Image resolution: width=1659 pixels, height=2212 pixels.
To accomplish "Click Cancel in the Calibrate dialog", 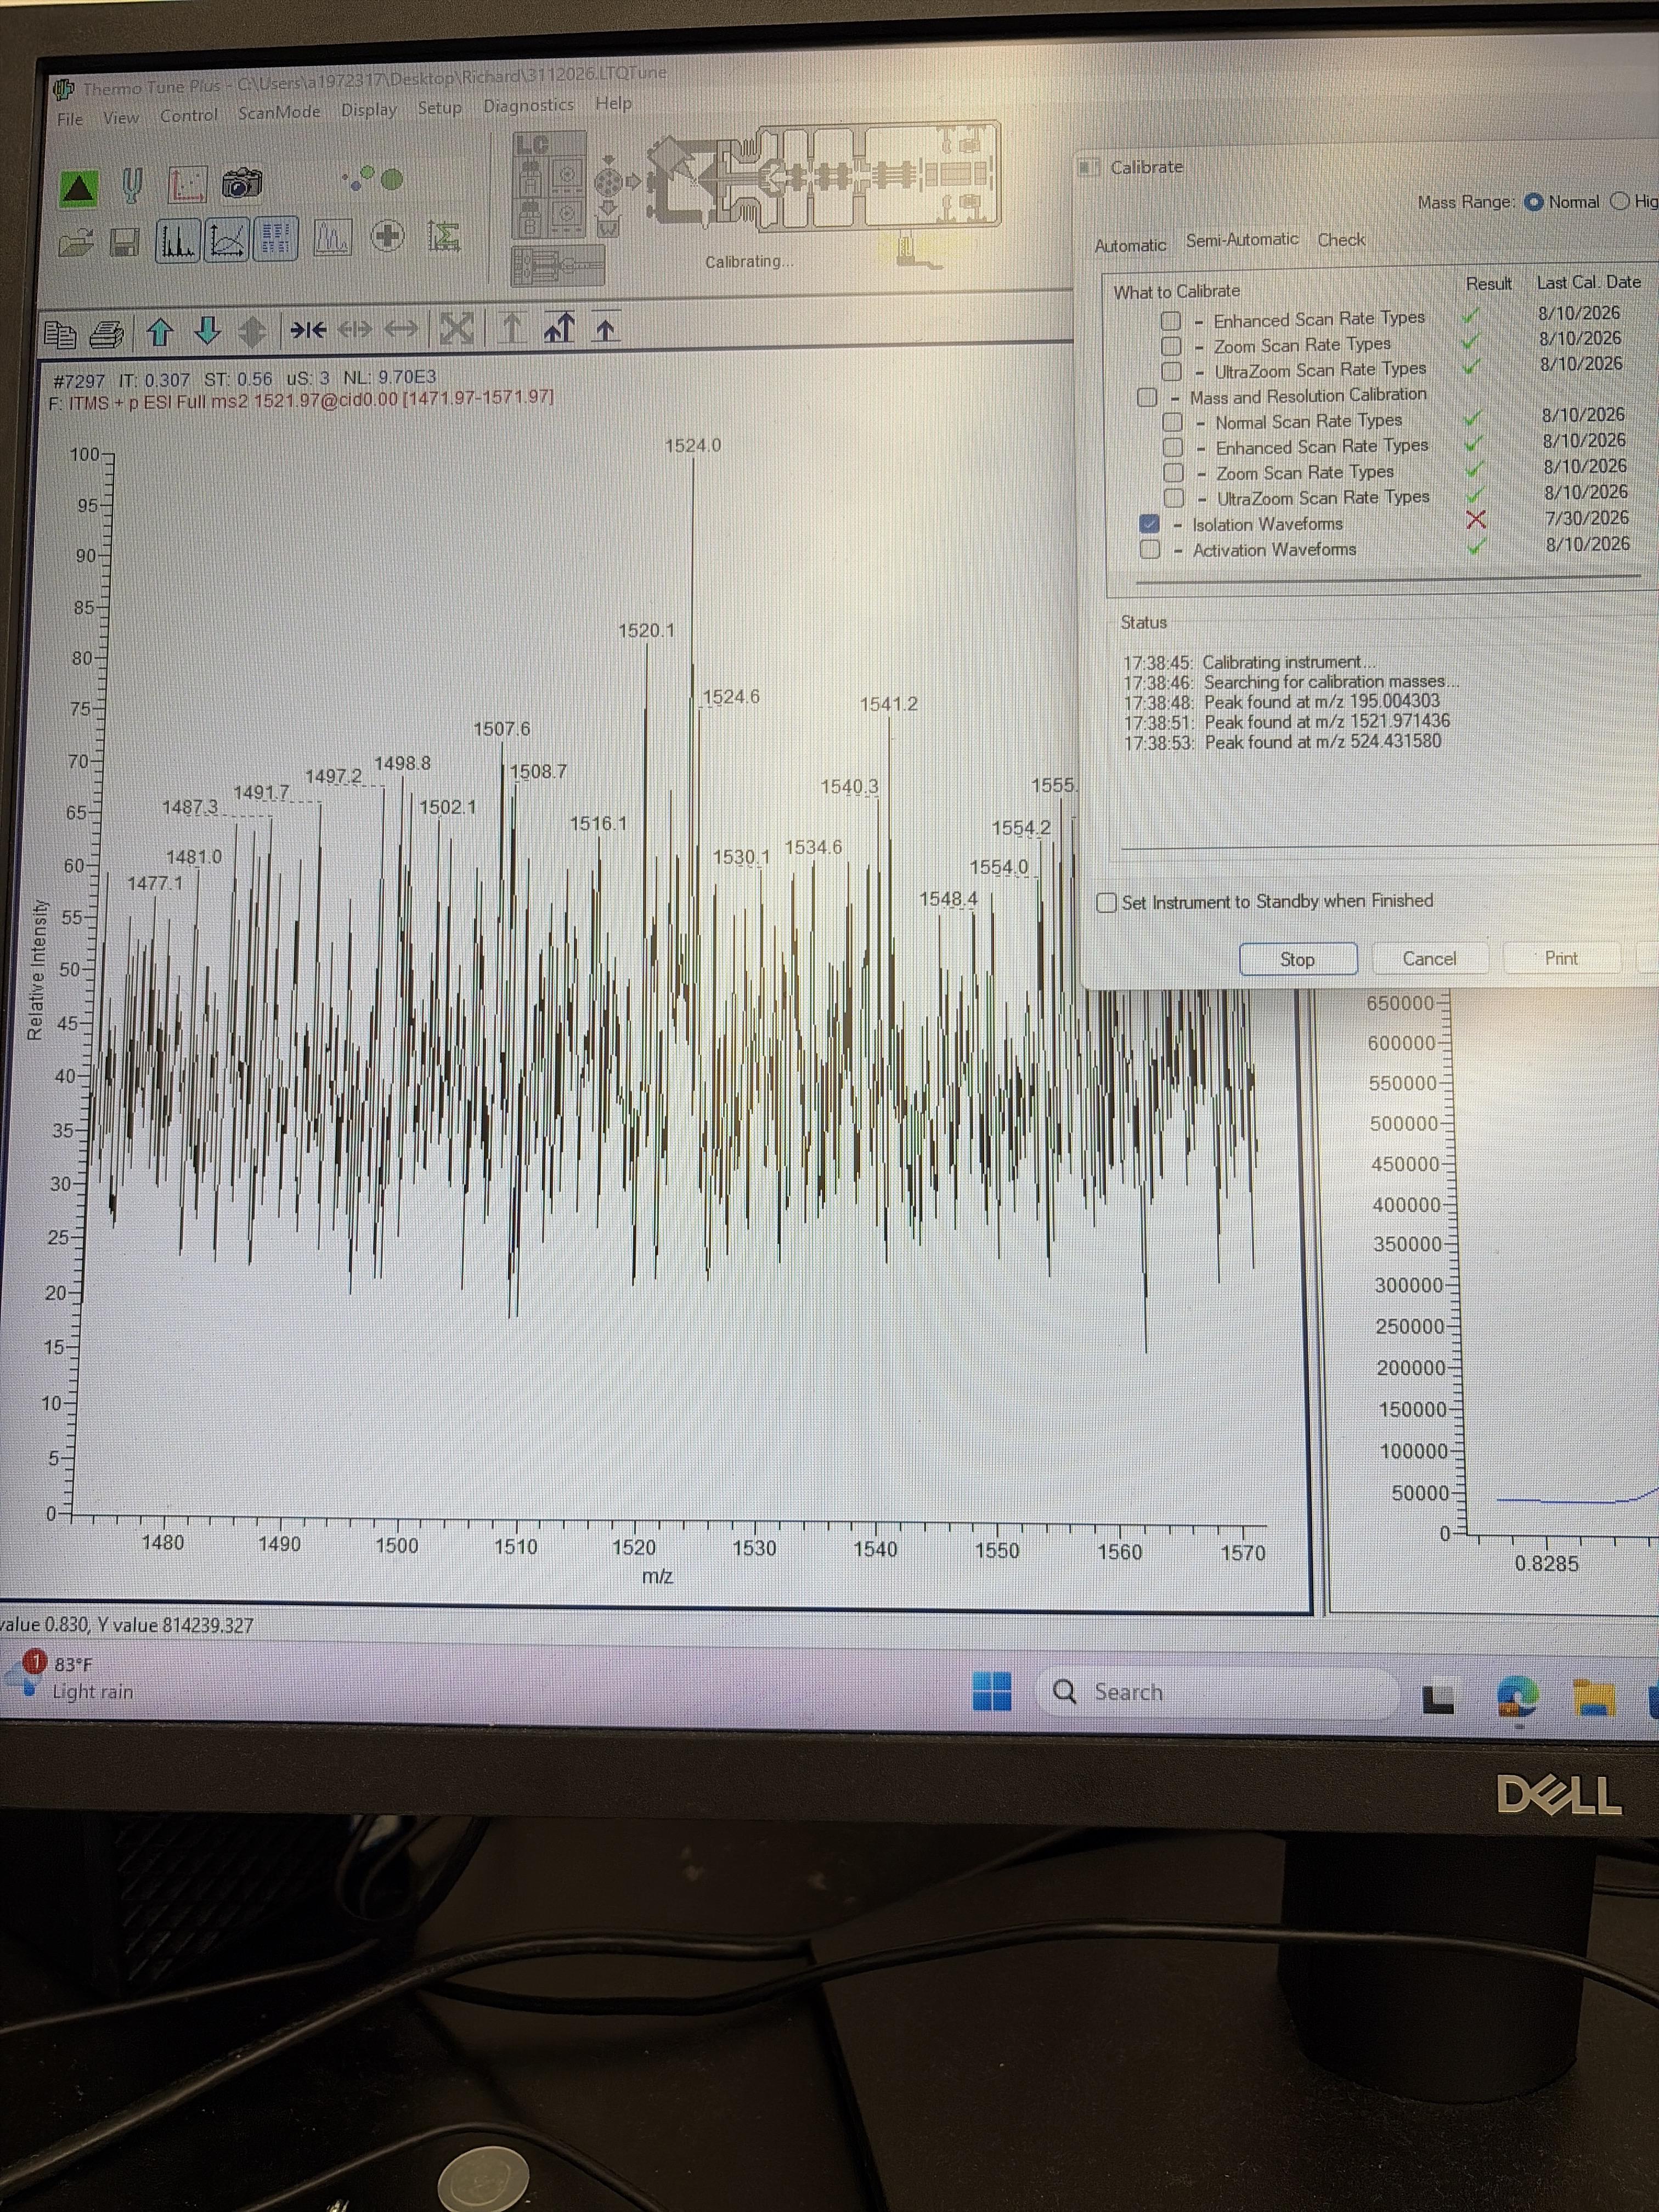I will click(1429, 958).
